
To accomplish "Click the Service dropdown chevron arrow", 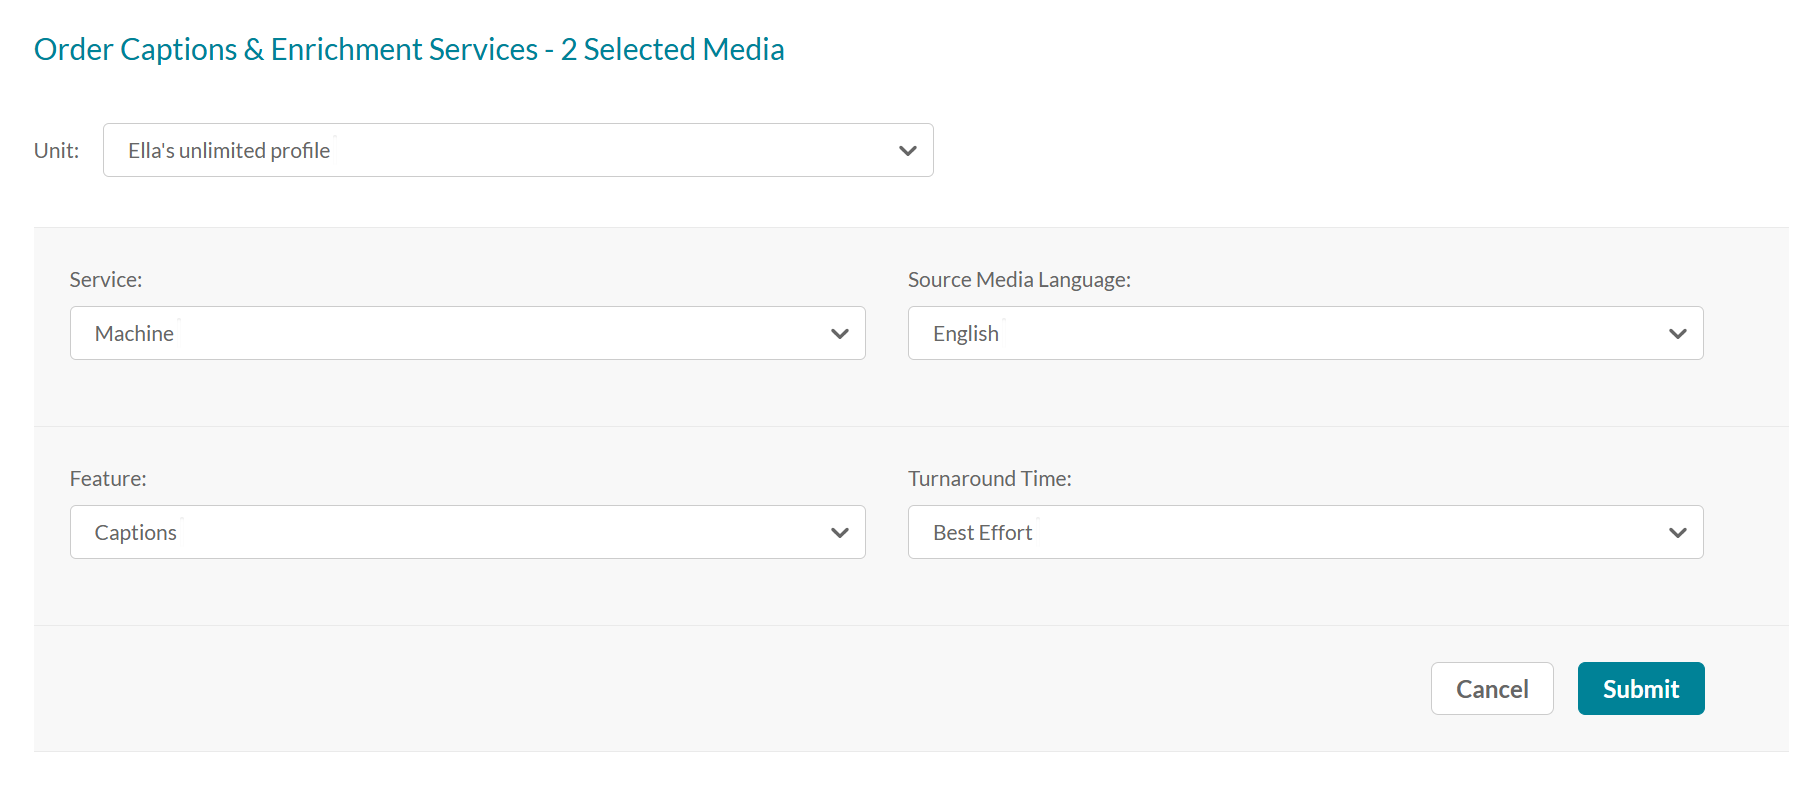I will (839, 334).
